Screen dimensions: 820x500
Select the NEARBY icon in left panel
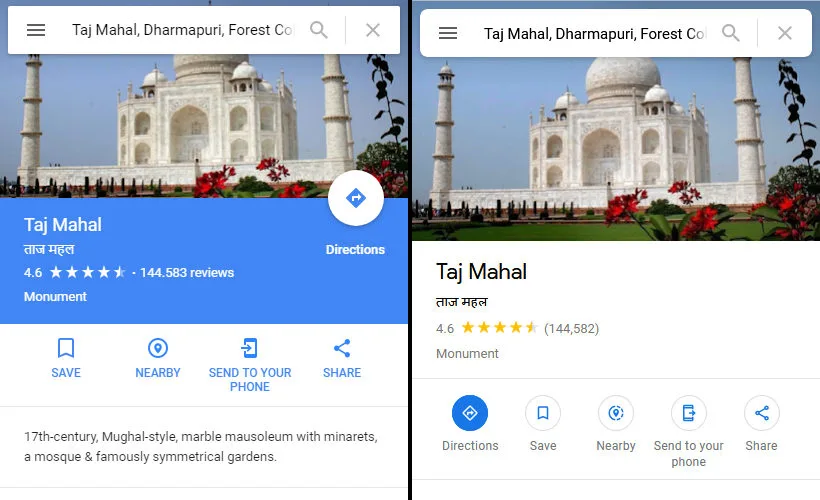point(157,348)
